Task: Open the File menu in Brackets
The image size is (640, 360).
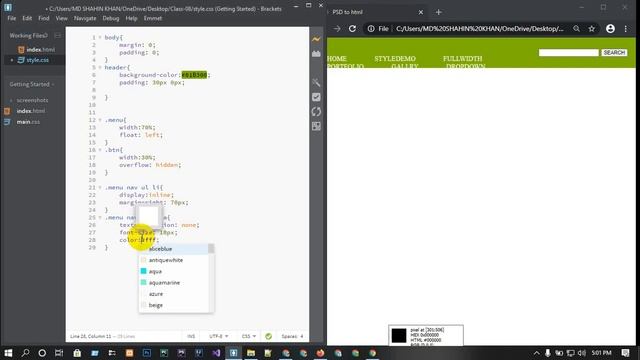Action: pyautogui.click(x=12, y=18)
